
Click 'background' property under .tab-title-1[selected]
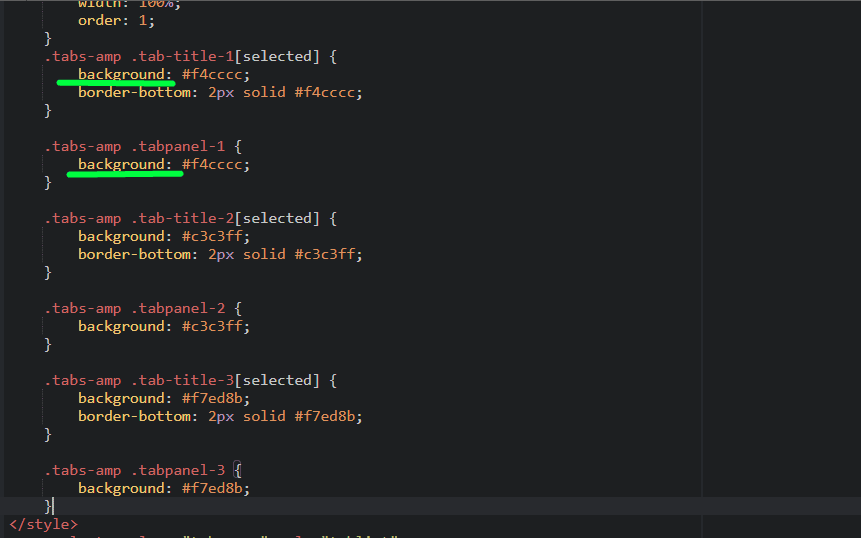[x=121, y=74]
